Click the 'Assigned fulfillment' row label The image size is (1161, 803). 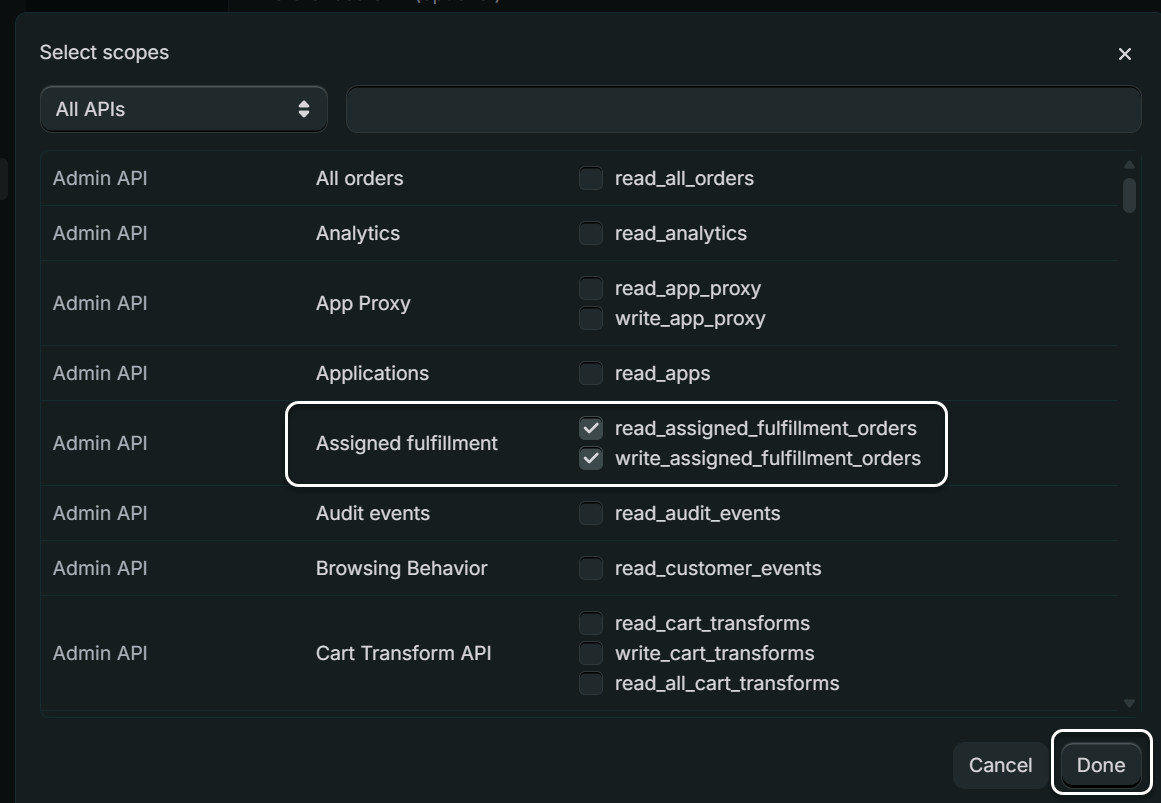point(406,443)
